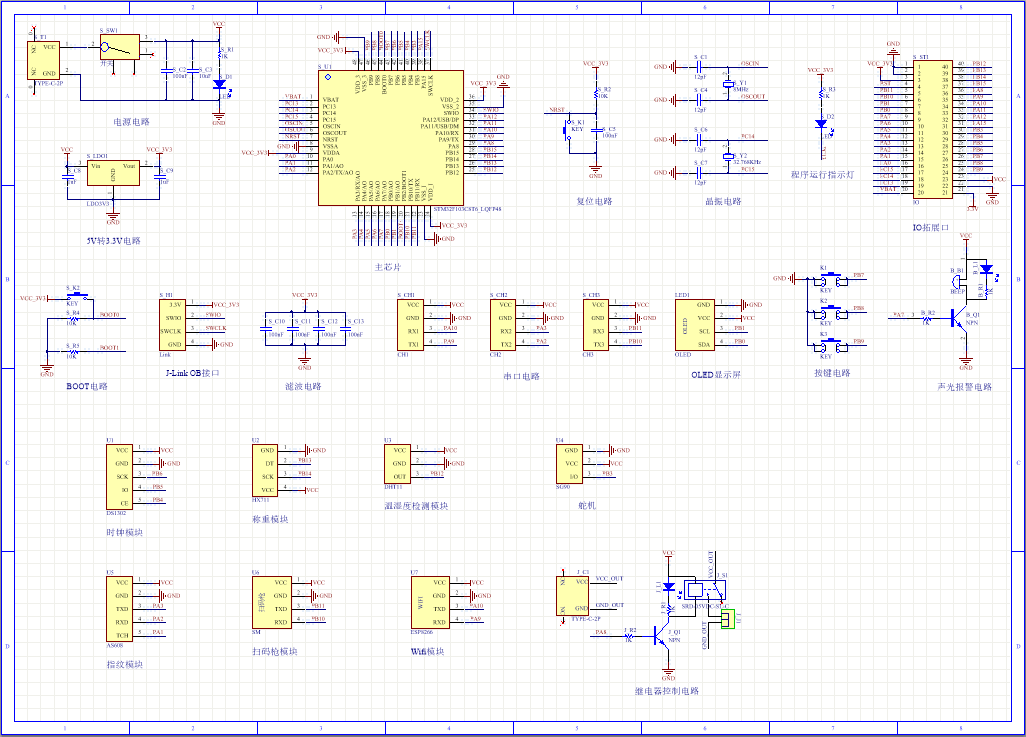The height and width of the screenshot is (737, 1026).
Task: Click the '复位电路' section title
Action: pos(594,201)
